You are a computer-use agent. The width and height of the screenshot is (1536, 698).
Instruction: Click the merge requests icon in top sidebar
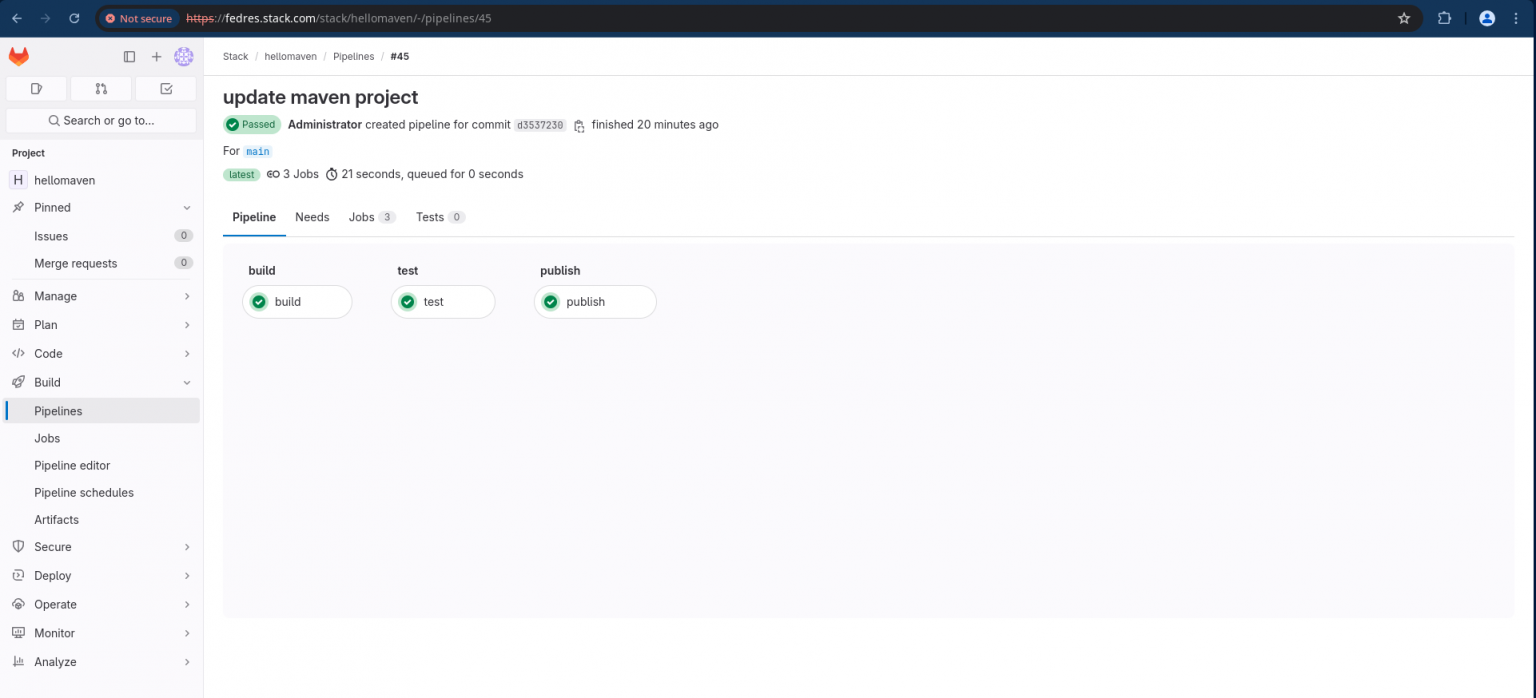pos(100,88)
